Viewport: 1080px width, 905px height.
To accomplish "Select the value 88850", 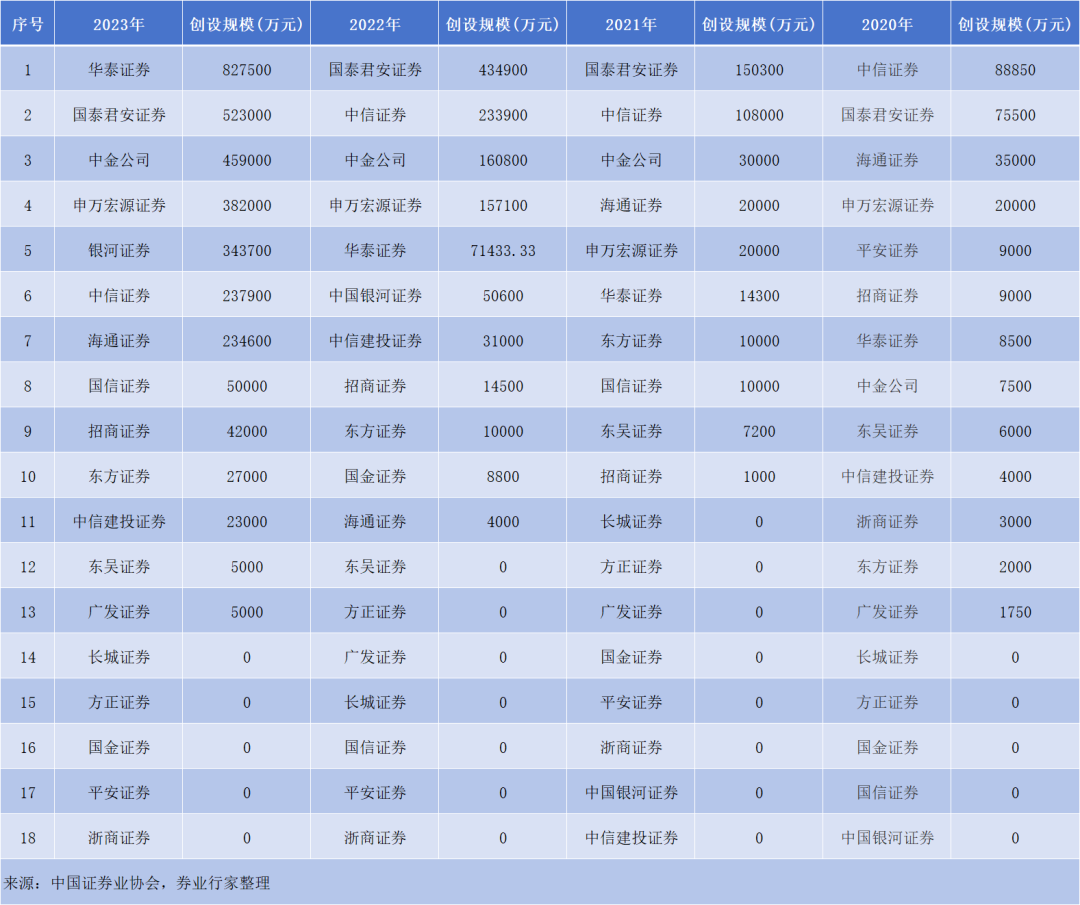I will pyautogui.click(x=1015, y=70).
